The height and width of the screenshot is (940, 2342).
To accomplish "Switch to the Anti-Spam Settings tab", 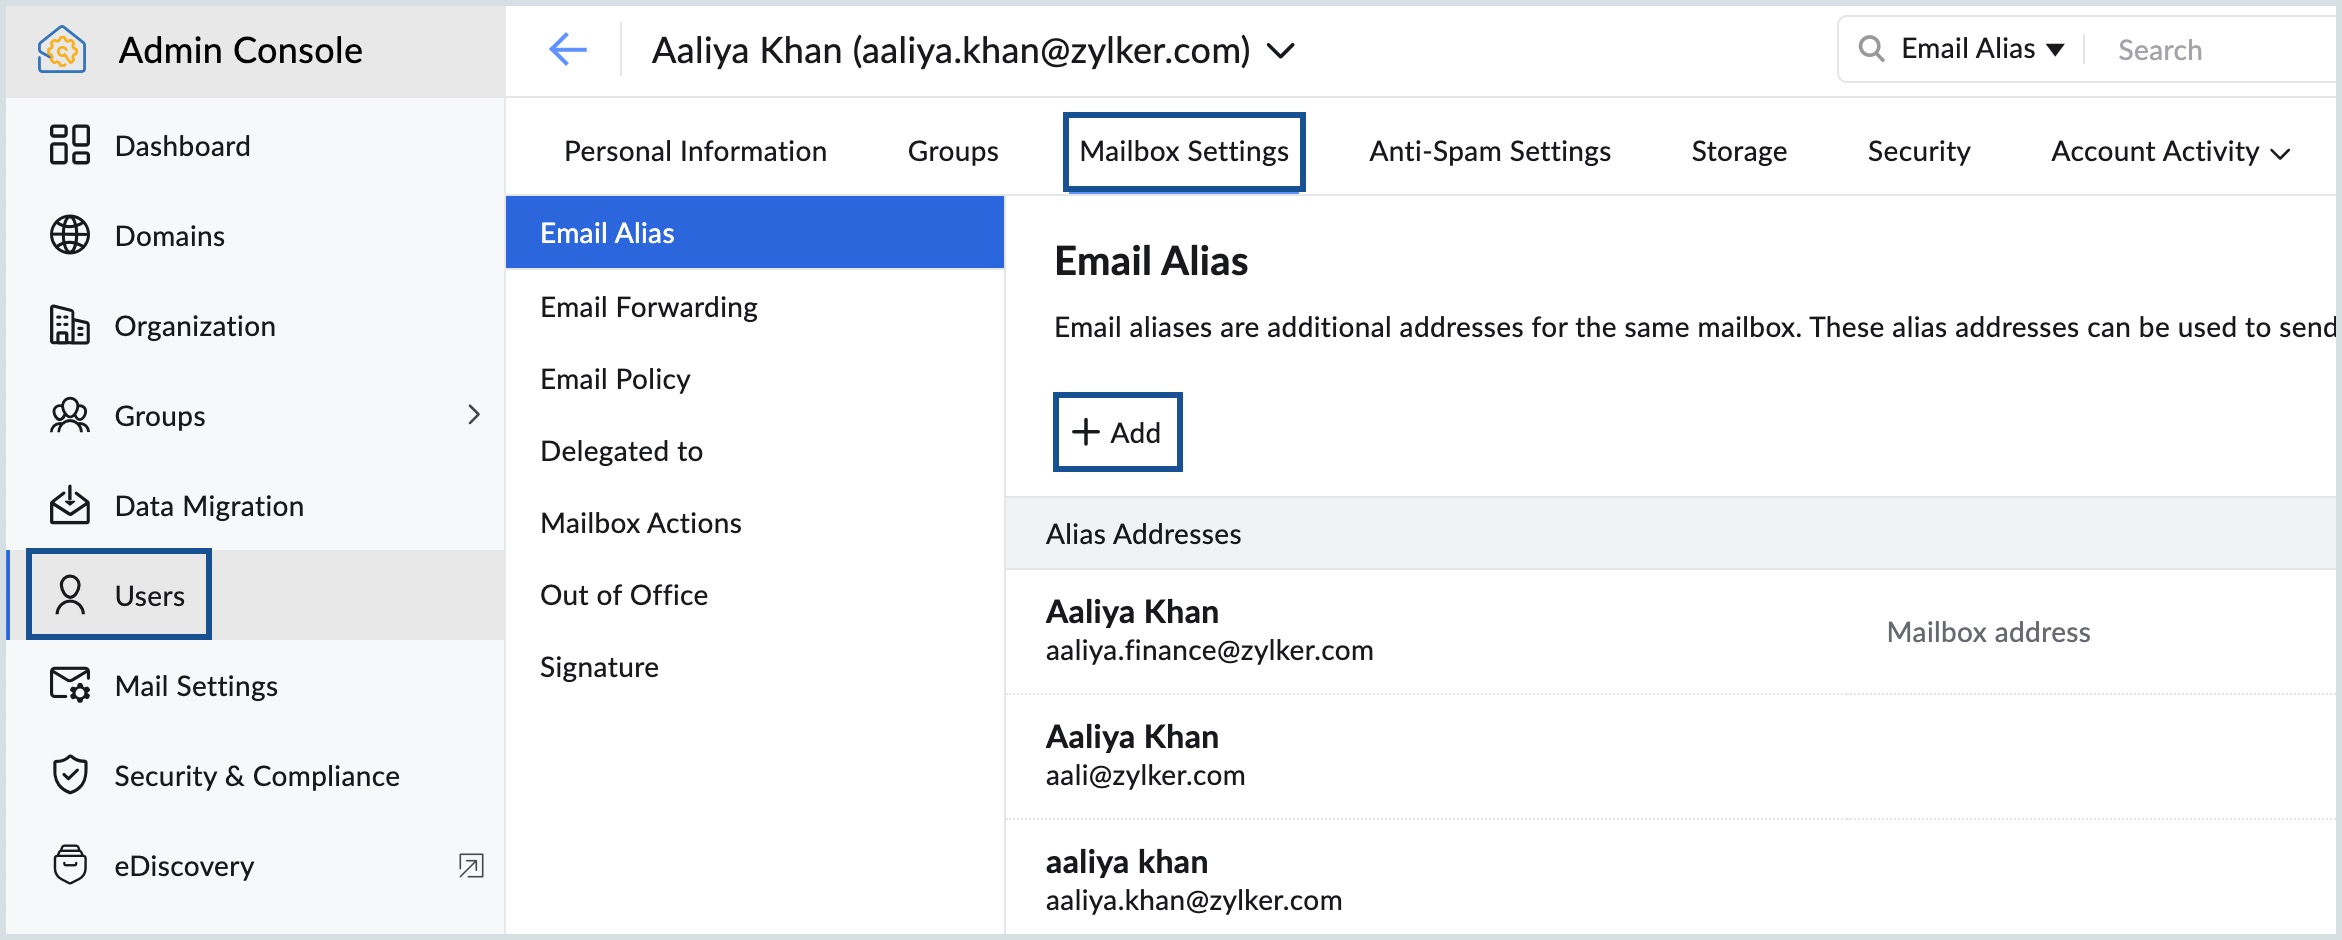I will 1489,152.
